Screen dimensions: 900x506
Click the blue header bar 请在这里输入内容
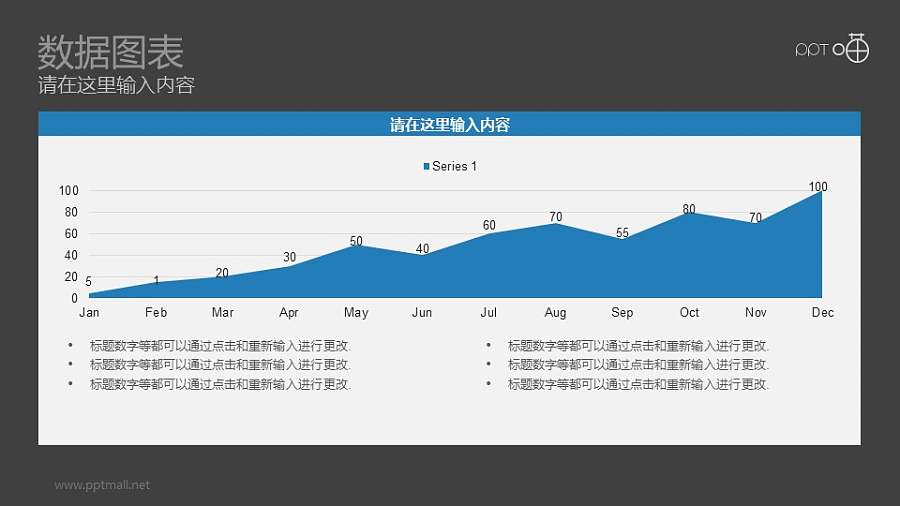point(449,124)
